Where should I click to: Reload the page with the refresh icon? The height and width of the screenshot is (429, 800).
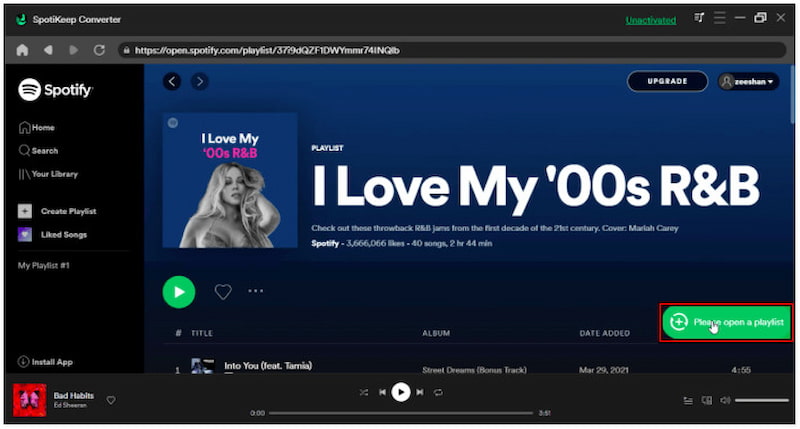click(99, 50)
